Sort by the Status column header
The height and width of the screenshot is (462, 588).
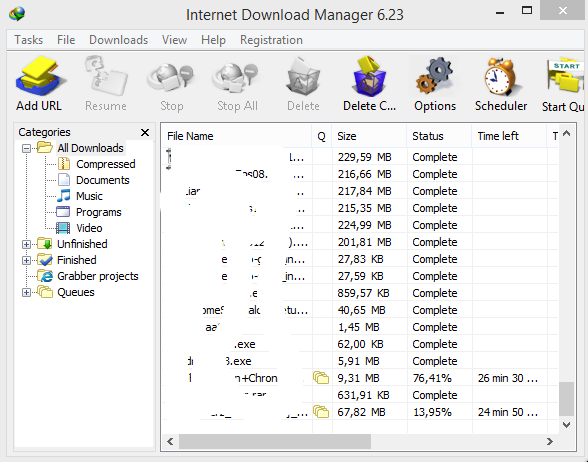(439, 136)
